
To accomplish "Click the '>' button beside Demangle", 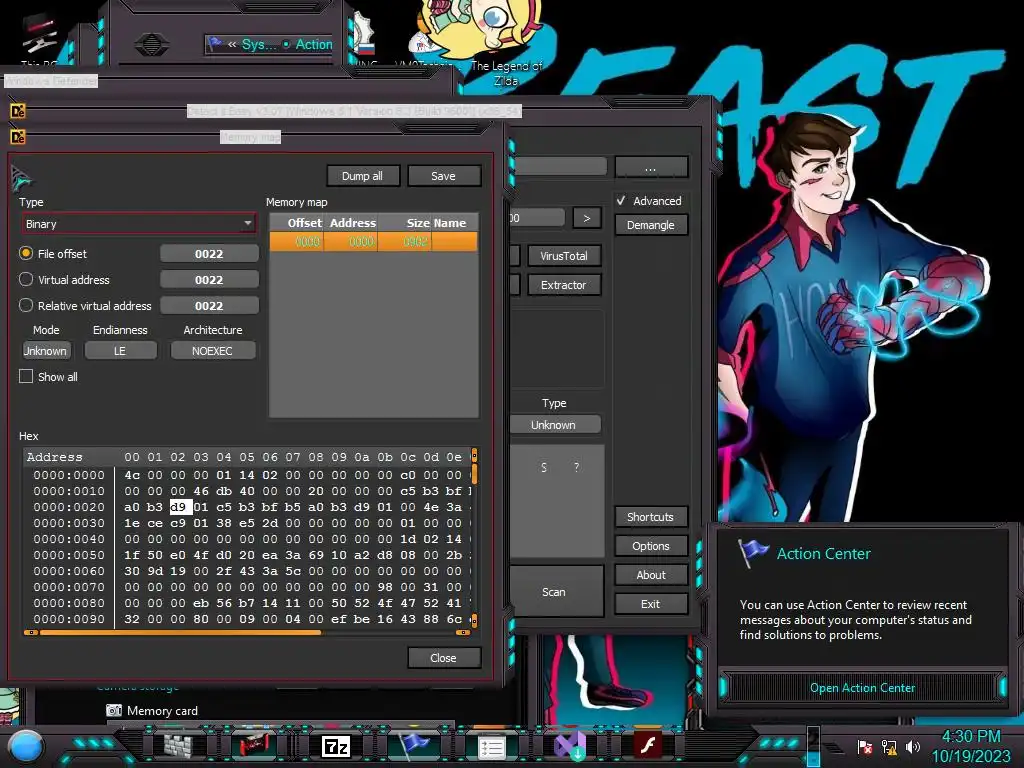I will tap(586, 218).
